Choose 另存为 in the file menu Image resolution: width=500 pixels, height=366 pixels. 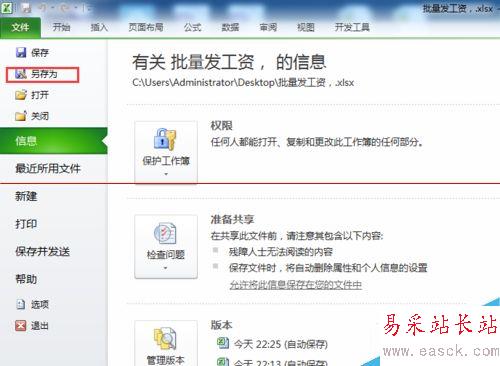[x=44, y=74]
